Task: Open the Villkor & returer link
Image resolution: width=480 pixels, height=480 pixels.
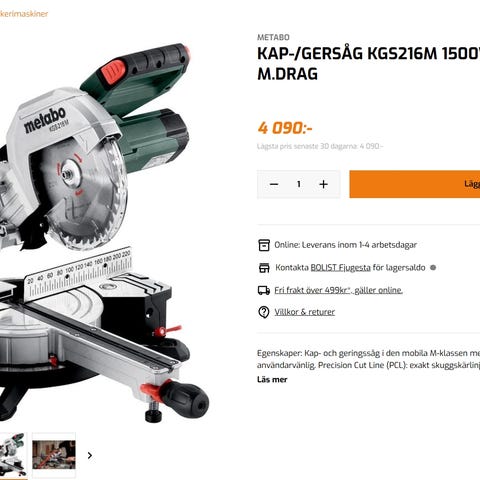Action: tap(305, 312)
